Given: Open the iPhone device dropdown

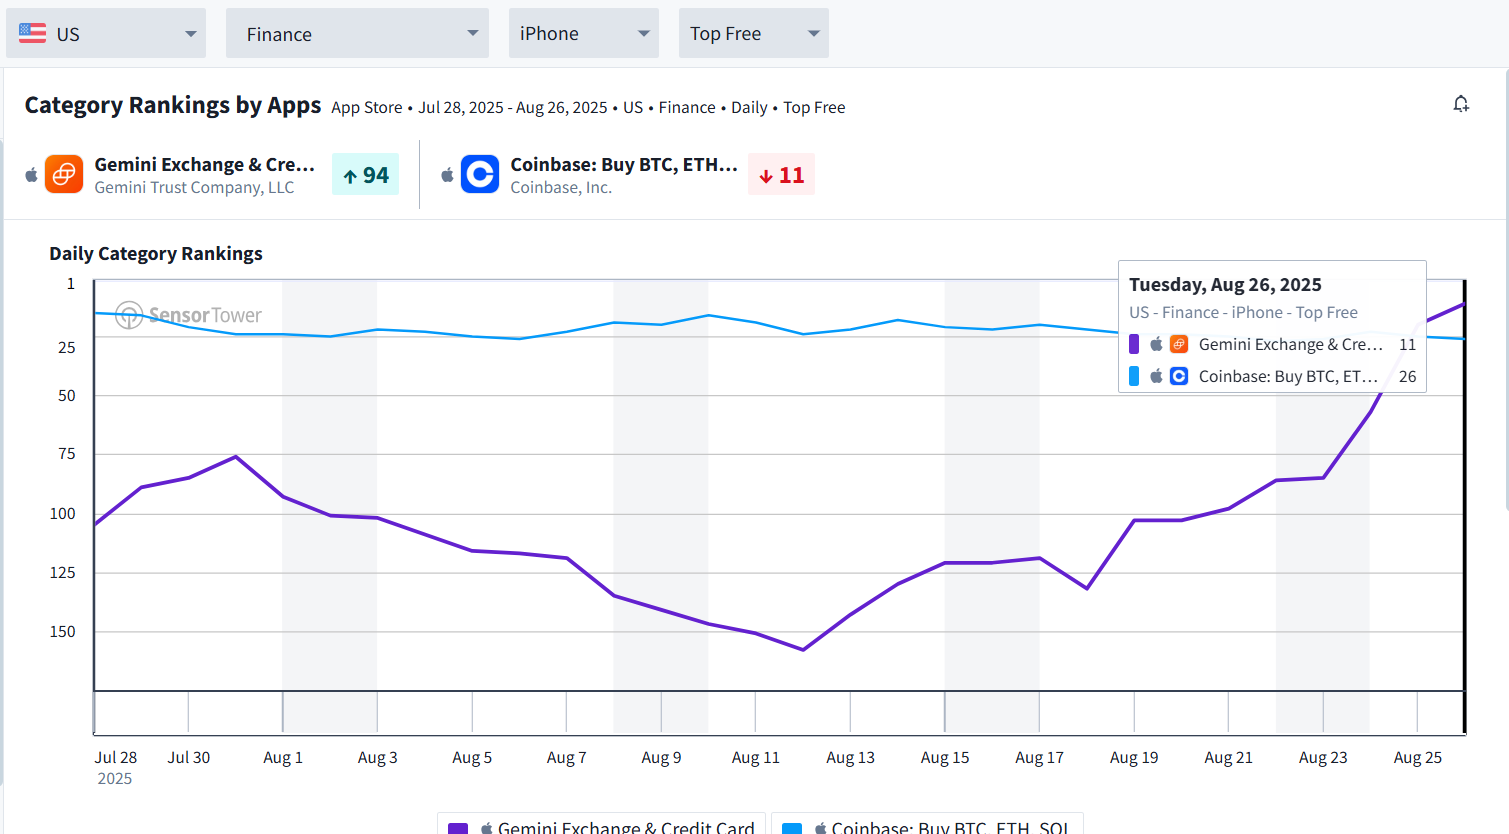Looking at the screenshot, I should pos(583,33).
